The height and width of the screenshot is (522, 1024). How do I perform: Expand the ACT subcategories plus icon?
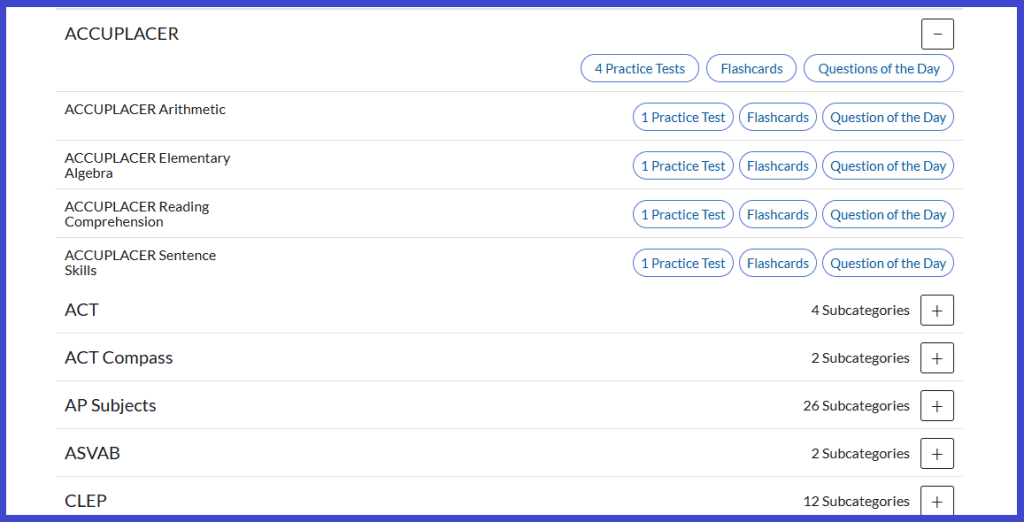tap(937, 310)
